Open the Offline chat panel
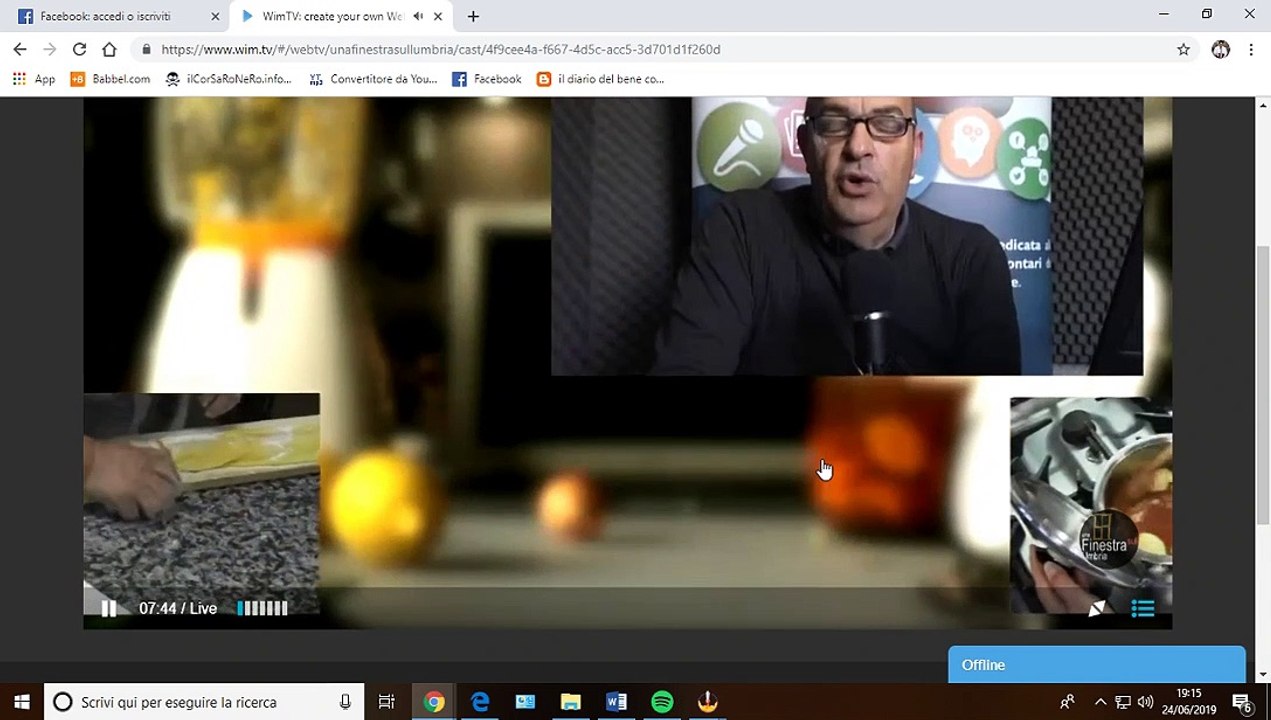 (1097, 665)
